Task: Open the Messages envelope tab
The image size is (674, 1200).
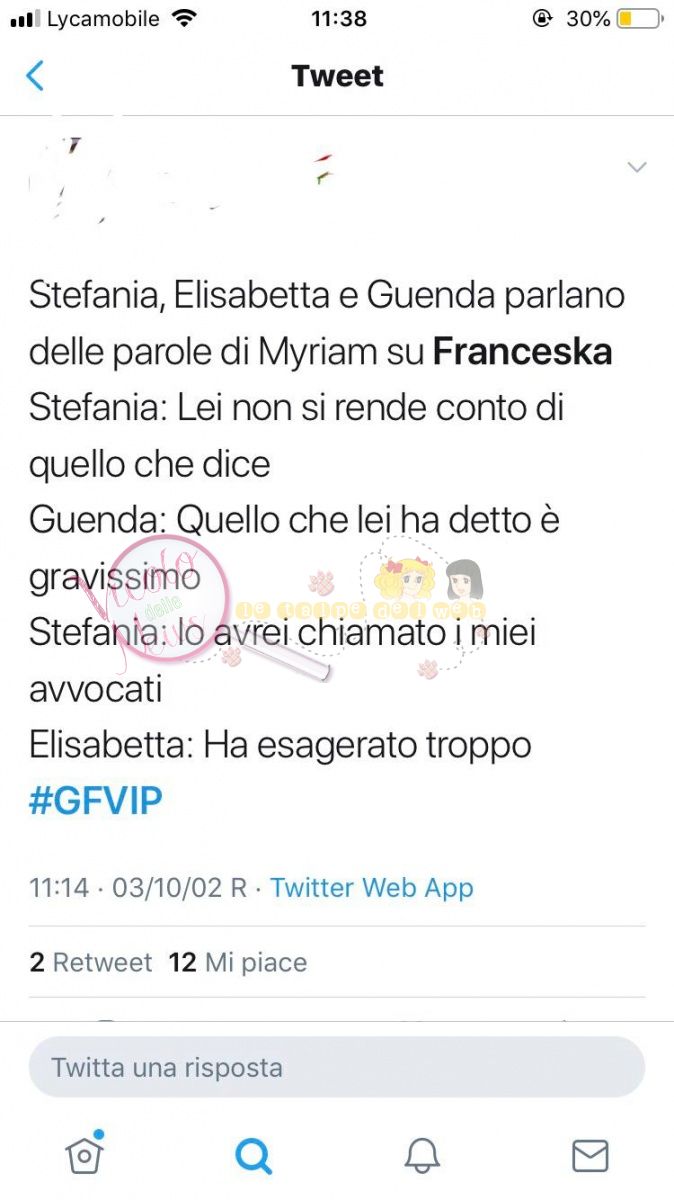Action: [590, 1156]
